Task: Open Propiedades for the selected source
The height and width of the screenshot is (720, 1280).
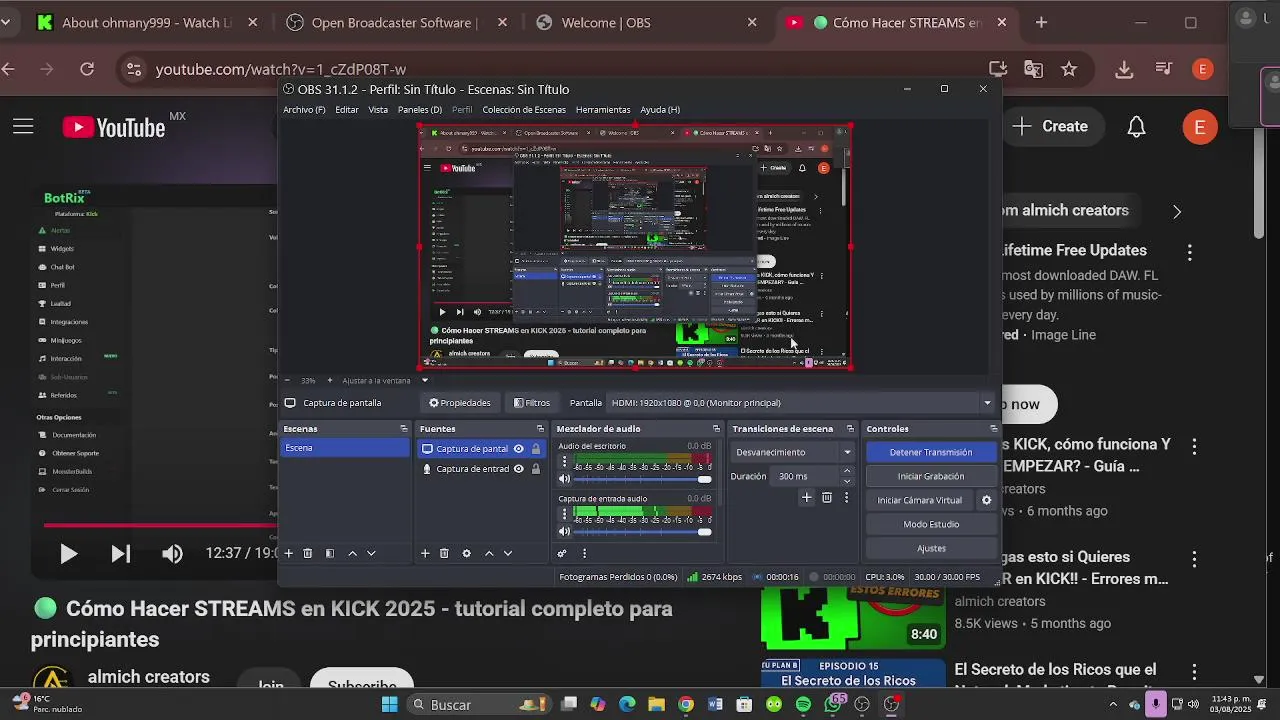Action: [460, 403]
